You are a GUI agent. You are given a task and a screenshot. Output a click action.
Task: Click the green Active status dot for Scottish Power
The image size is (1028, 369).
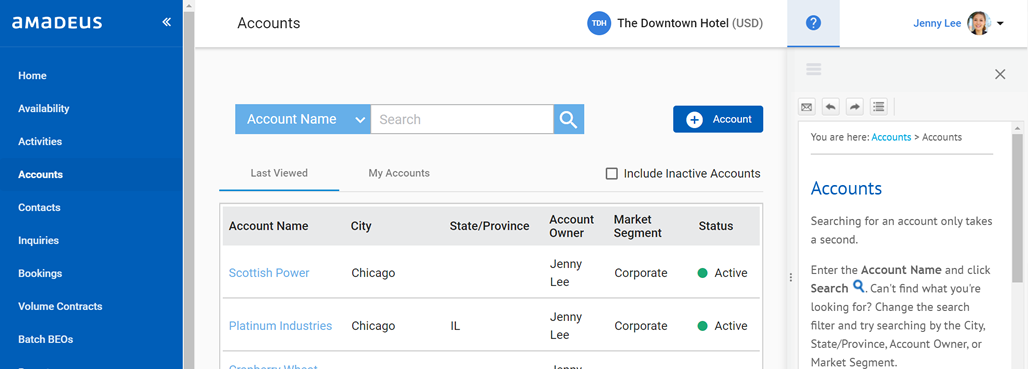703,273
